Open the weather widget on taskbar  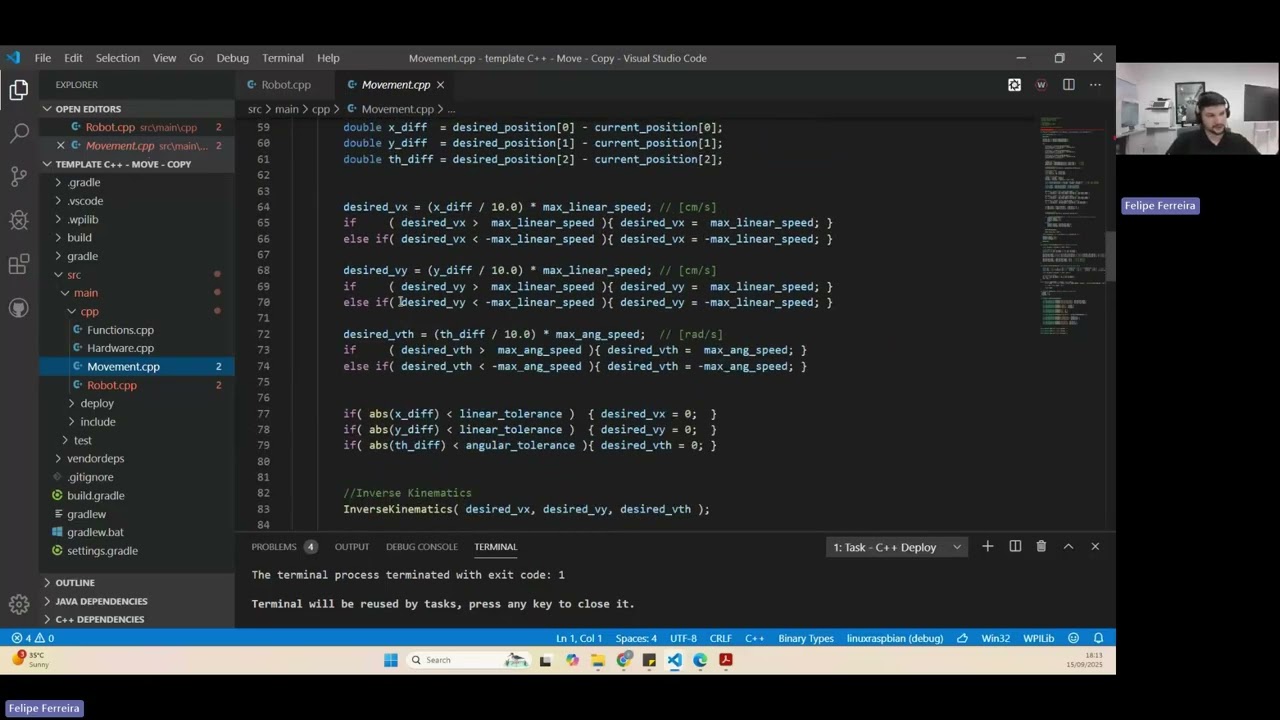pos(30,660)
